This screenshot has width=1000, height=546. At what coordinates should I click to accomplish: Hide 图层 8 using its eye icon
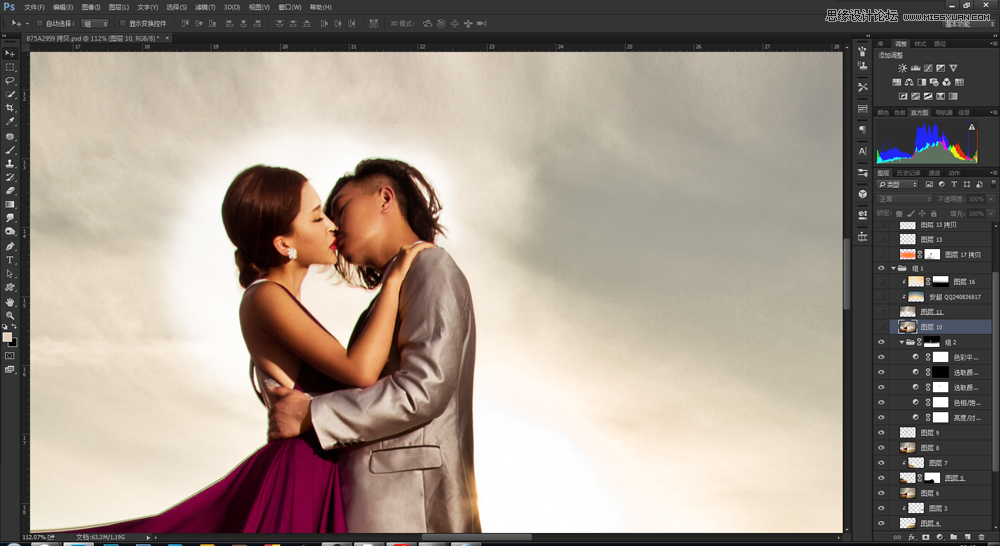(881, 448)
